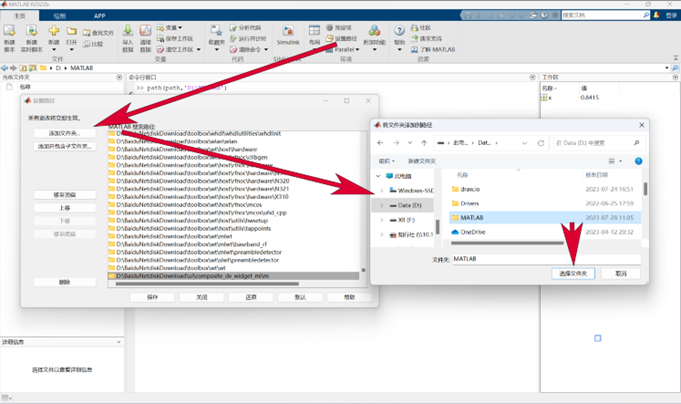Click the refresh icon in folder dialog
This screenshot has width=681, height=404.
[541, 143]
